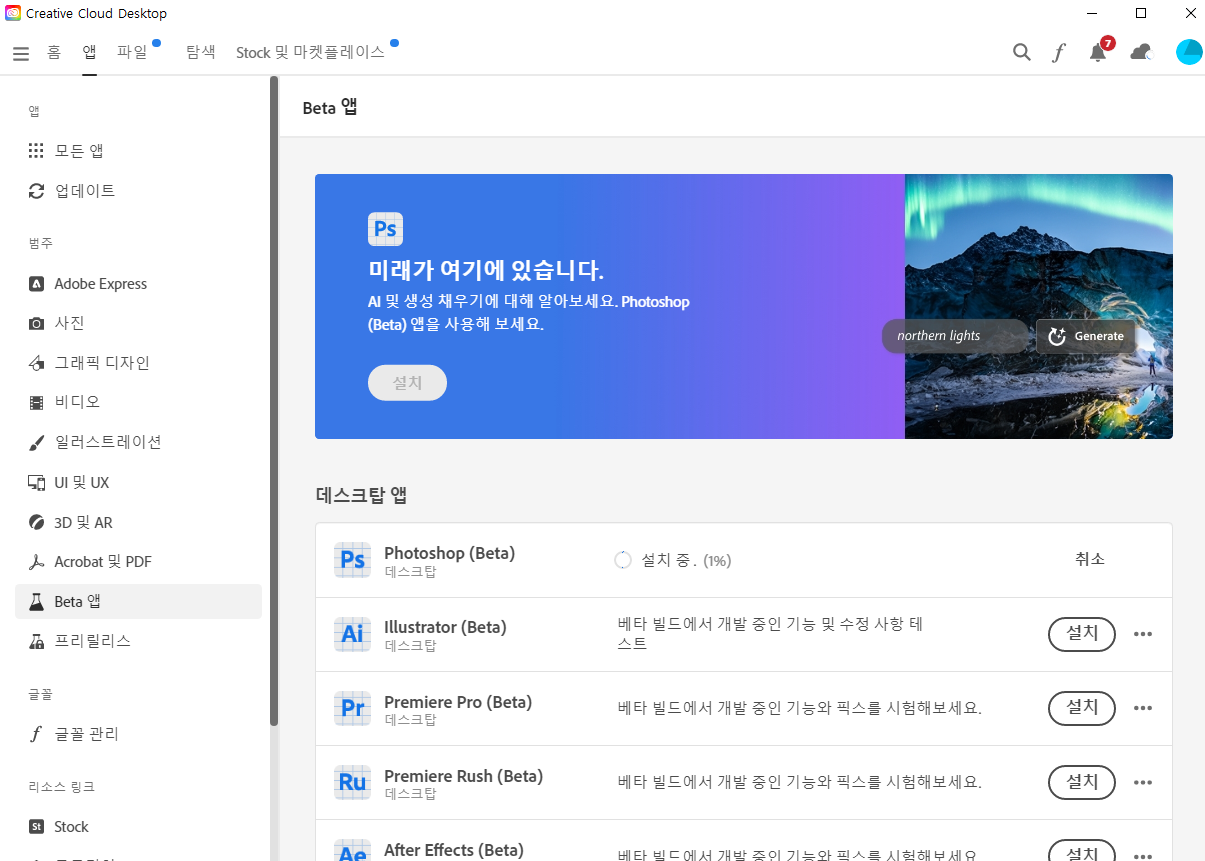Click the Illustrator (Beta) Ai icon

click(352, 634)
